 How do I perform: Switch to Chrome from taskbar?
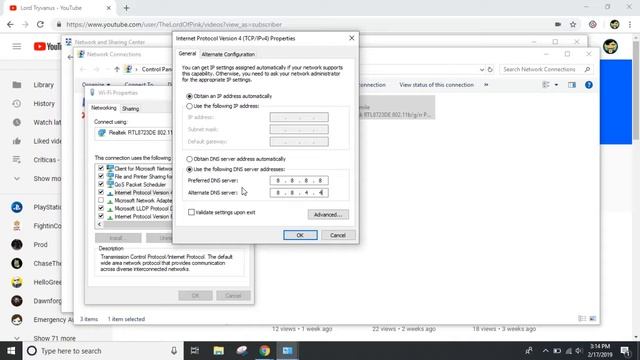[x=264, y=351]
